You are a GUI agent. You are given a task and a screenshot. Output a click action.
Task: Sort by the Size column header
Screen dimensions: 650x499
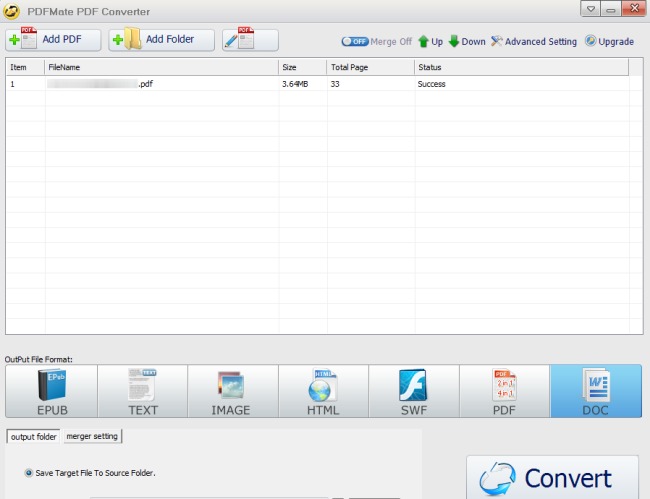[x=302, y=67]
